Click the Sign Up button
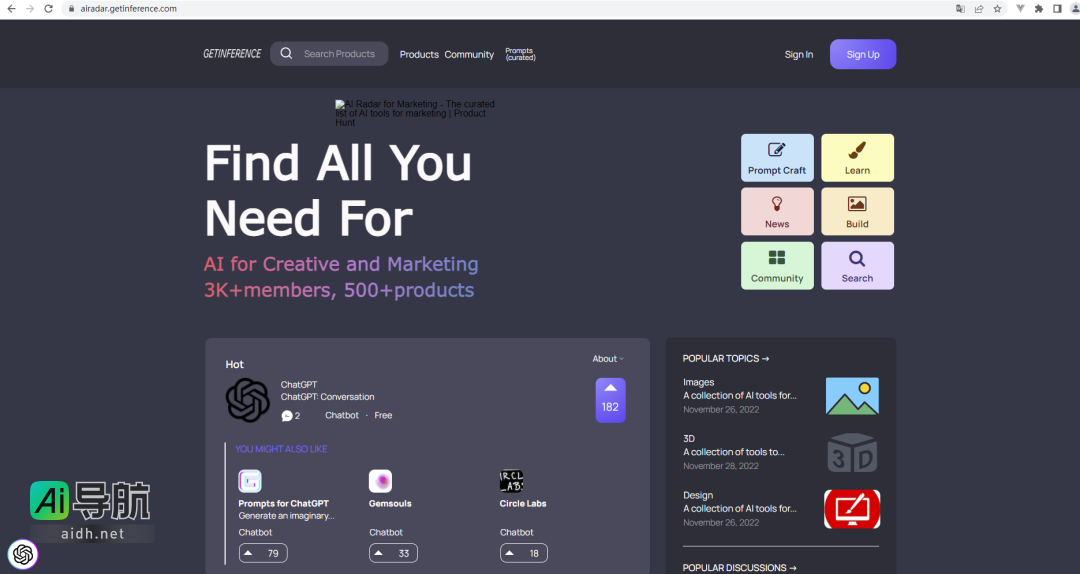The width and height of the screenshot is (1080, 574). tap(863, 54)
